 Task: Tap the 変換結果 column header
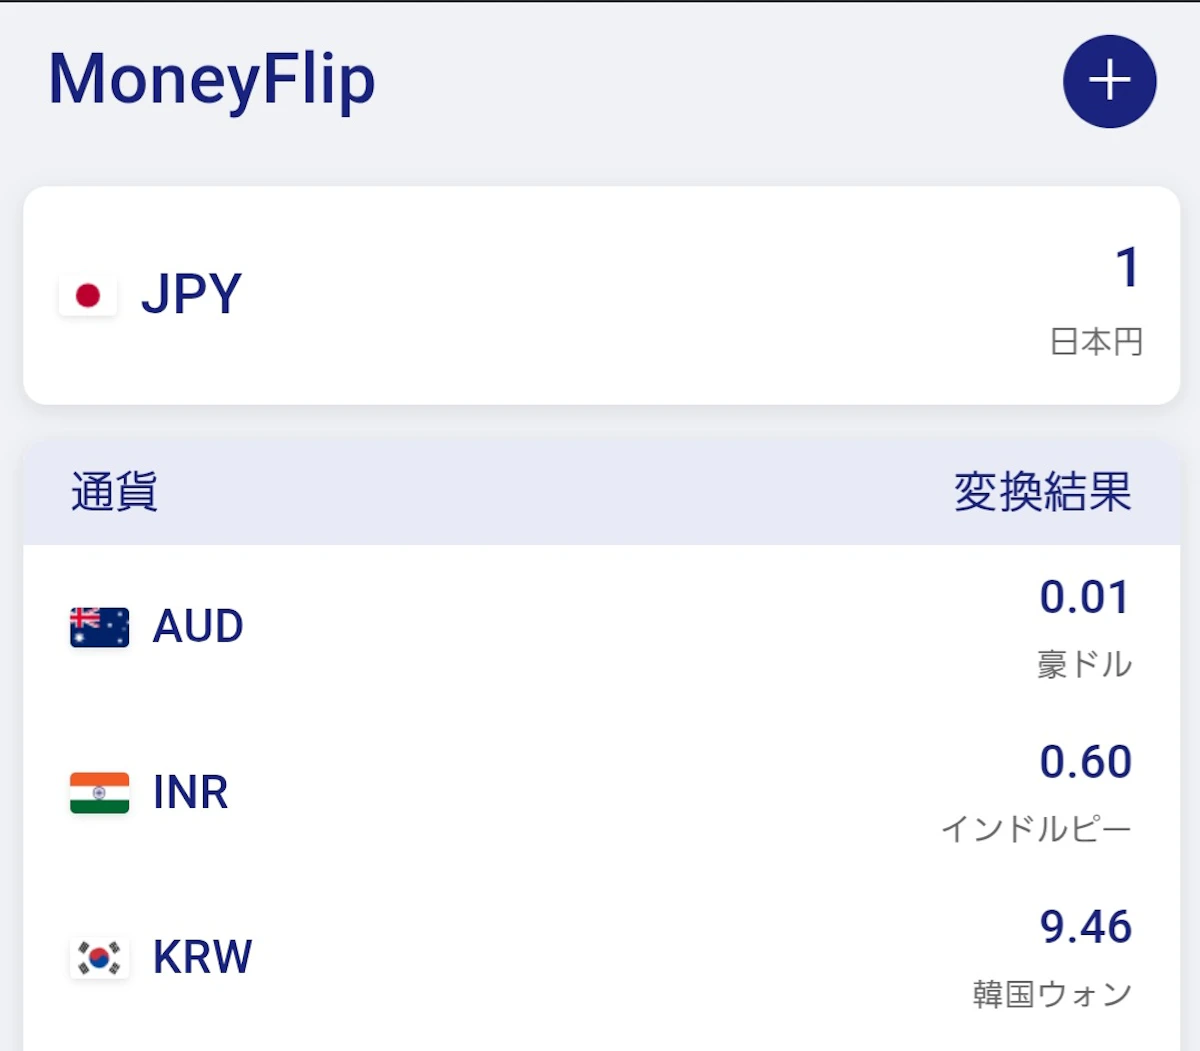point(1042,492)
